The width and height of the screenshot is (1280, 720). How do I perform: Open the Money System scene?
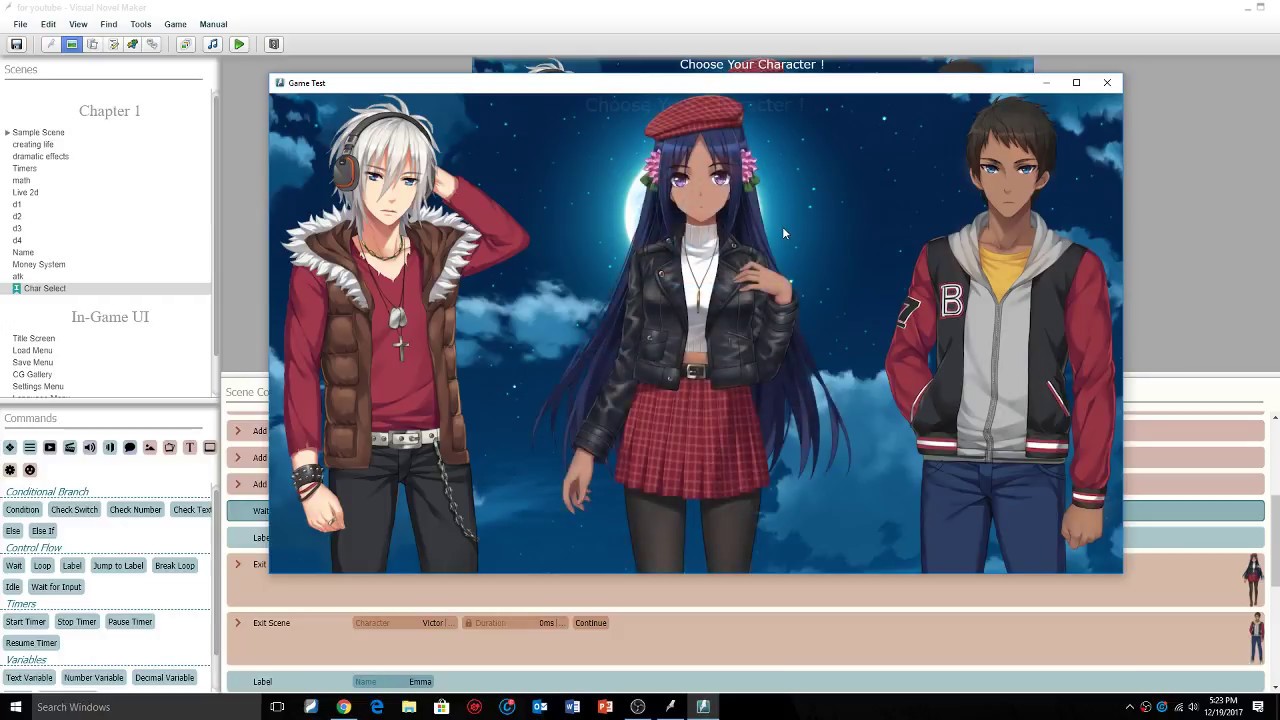(x=39, y=264)
